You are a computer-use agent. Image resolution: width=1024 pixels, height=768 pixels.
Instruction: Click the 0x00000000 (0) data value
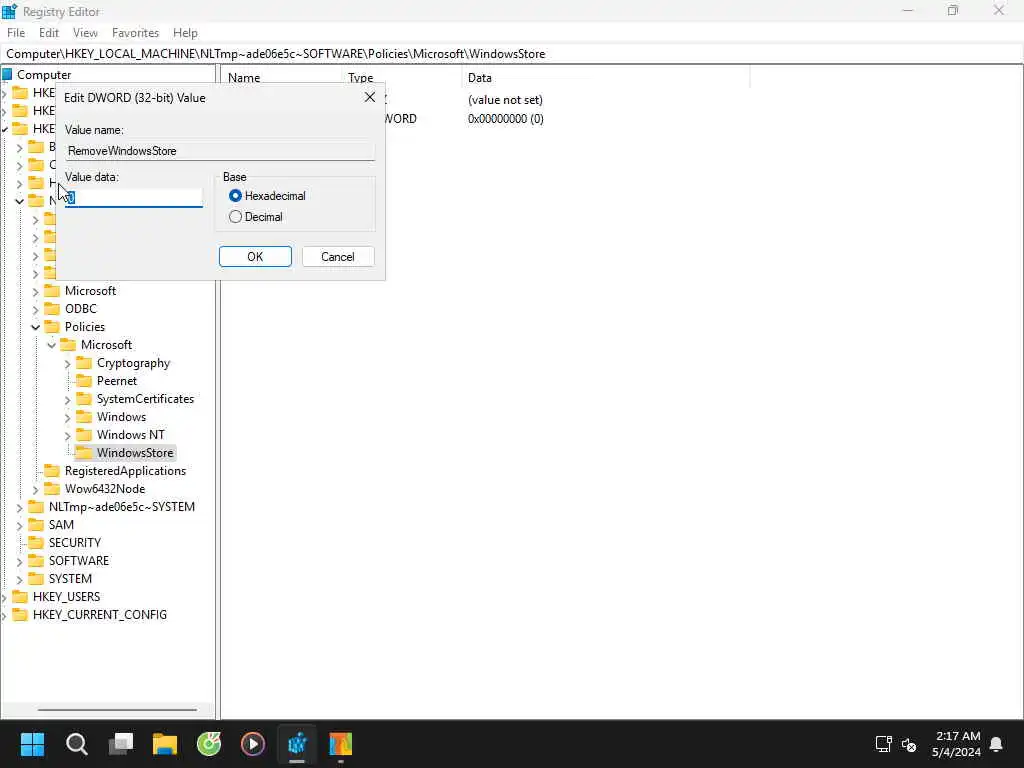[x=505, y=119]
